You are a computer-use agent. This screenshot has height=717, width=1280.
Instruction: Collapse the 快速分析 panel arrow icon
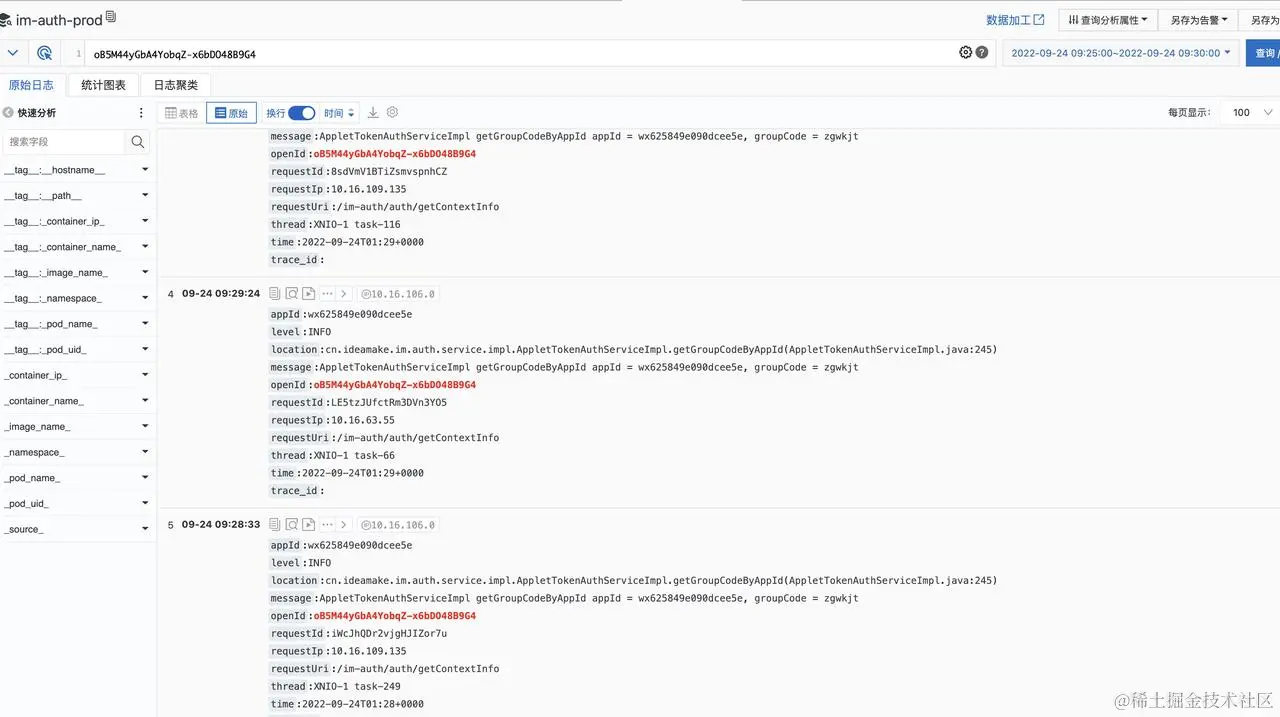click(8, 113)
